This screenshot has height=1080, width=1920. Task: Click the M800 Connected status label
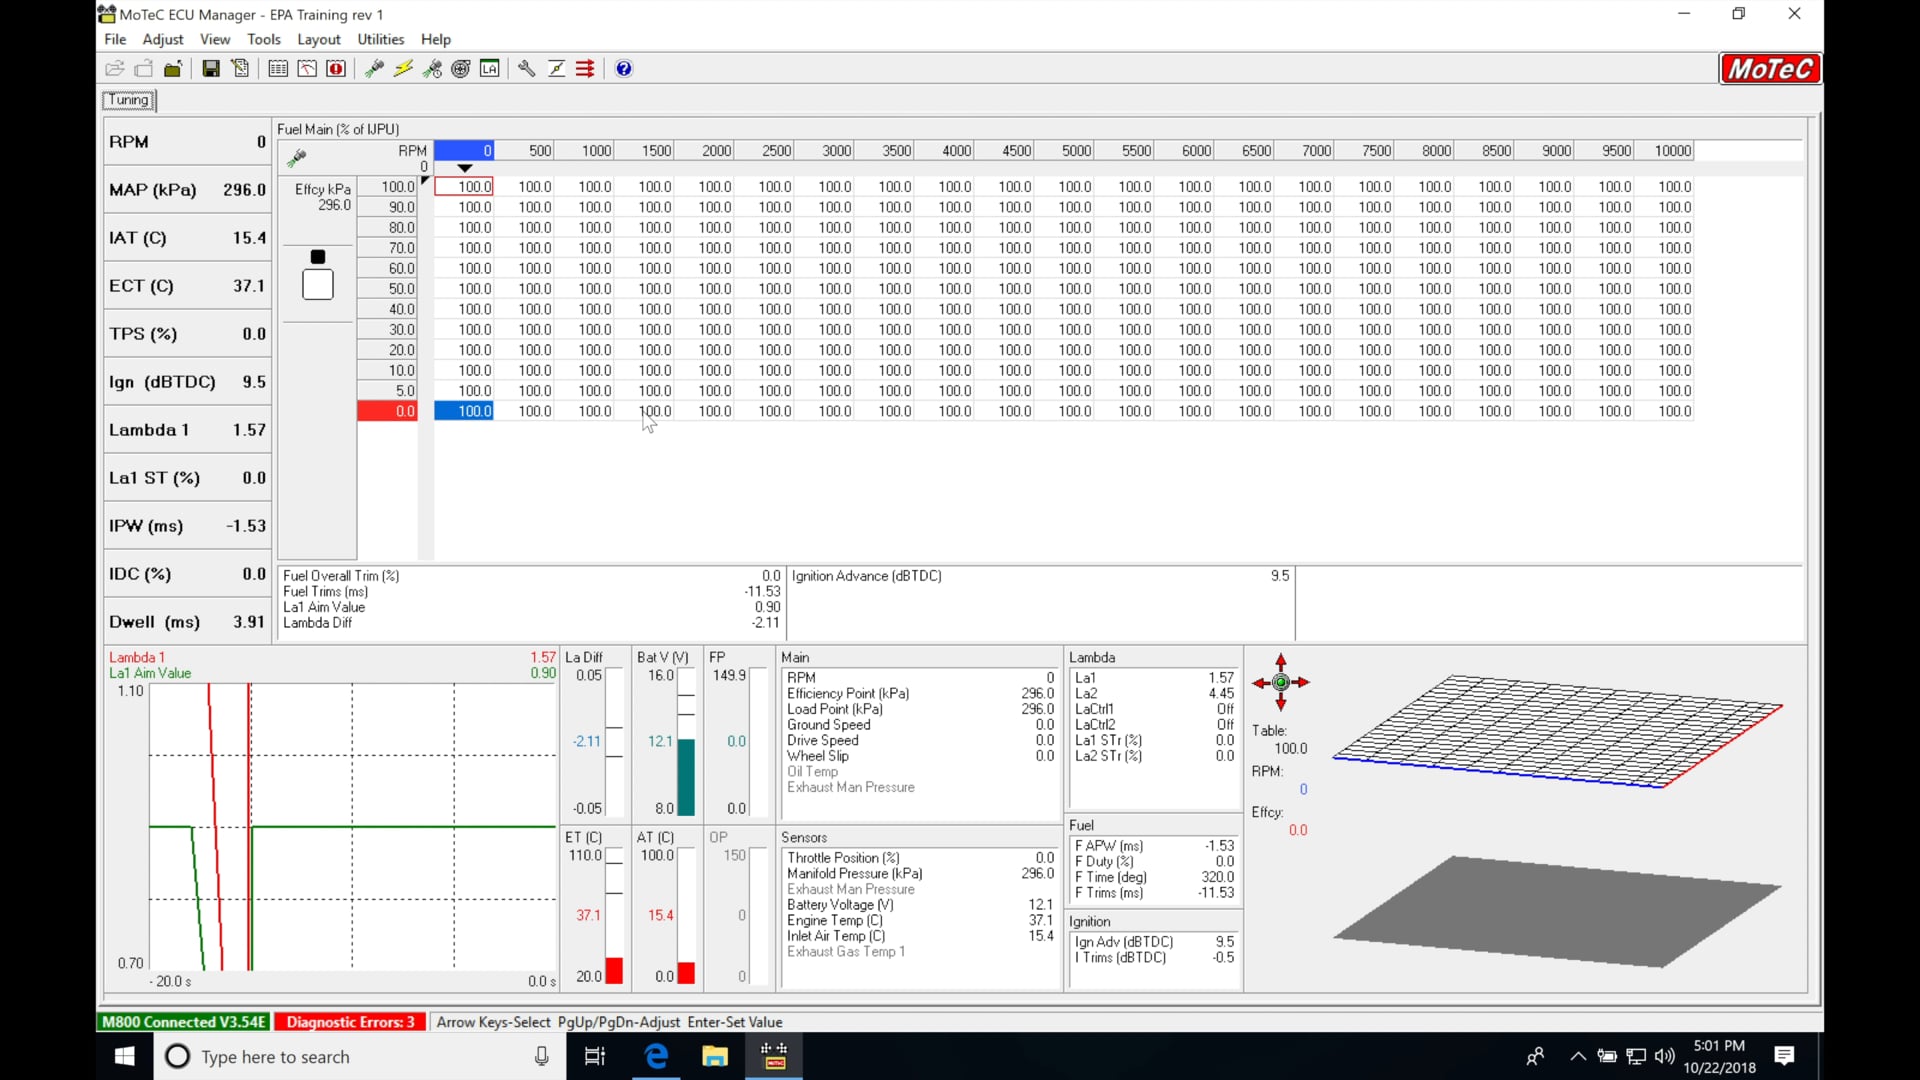click(x=183, y=1022)
